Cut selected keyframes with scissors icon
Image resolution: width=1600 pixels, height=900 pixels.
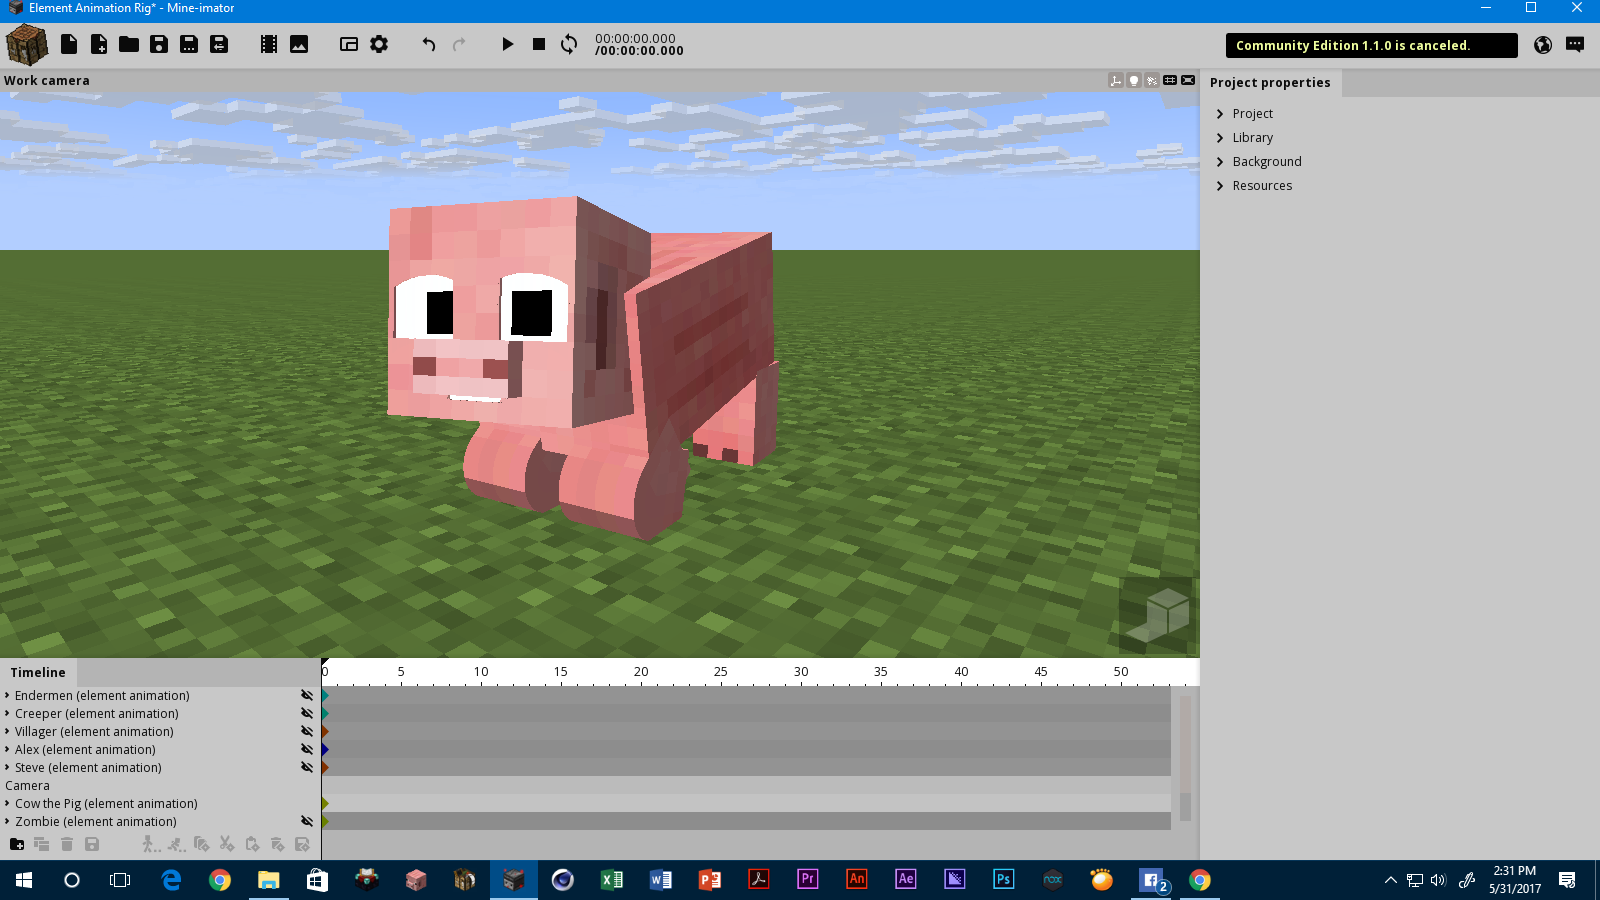[x=227, y=845]
